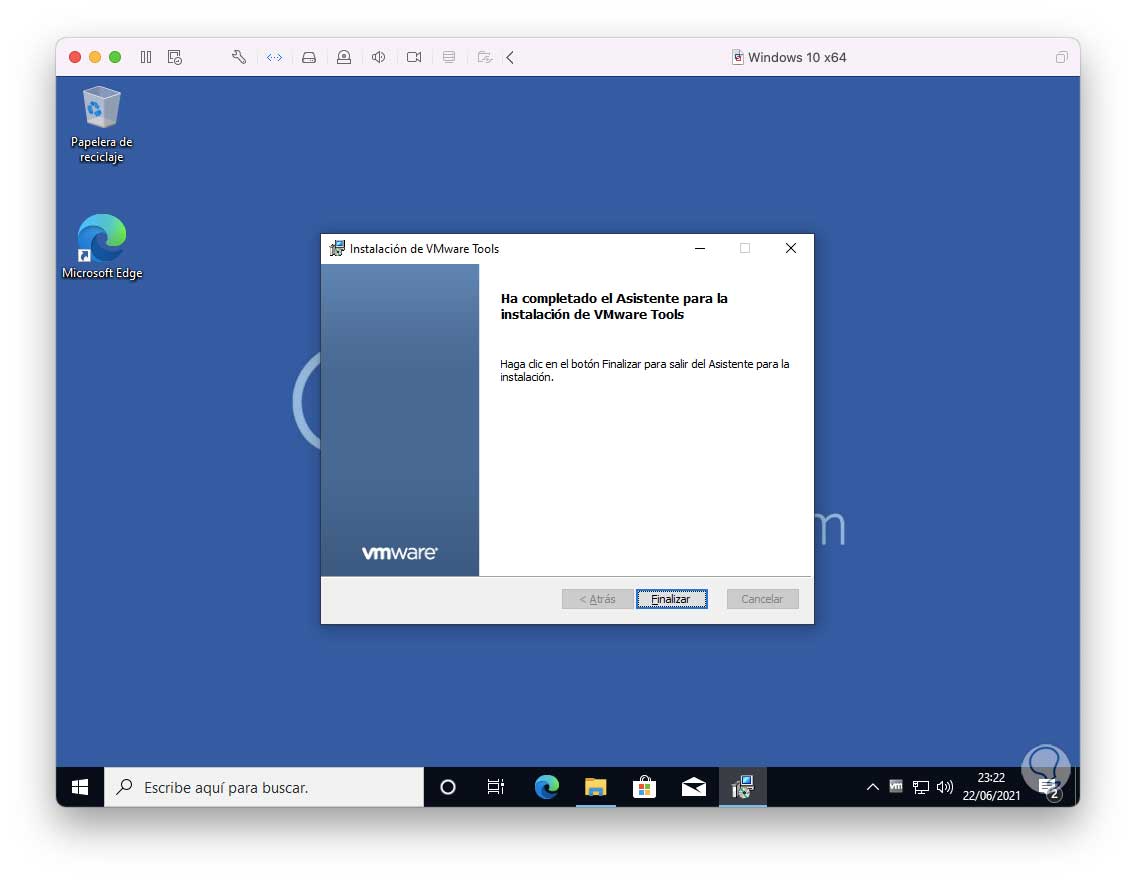Open Cortana circle icon on taskbar
1136x881 pixels.
(448, 787)
